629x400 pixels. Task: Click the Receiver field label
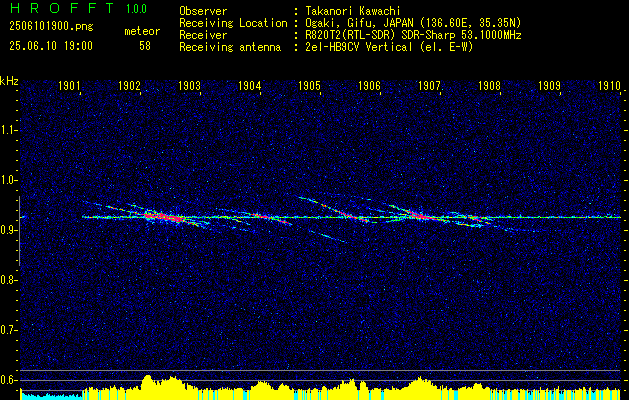pos(203,35)
